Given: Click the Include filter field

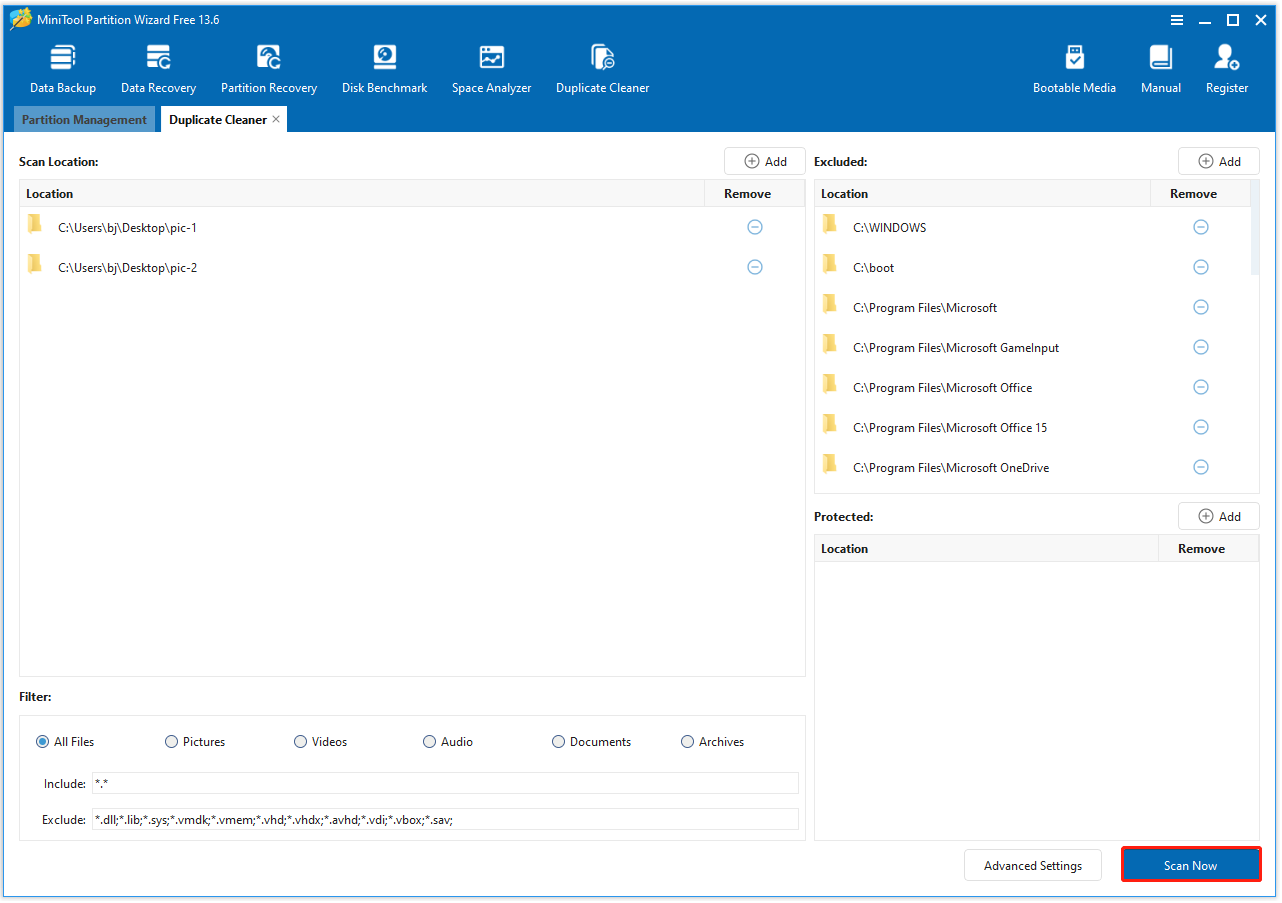Looking at the screenshot, I should coord(445,783).
